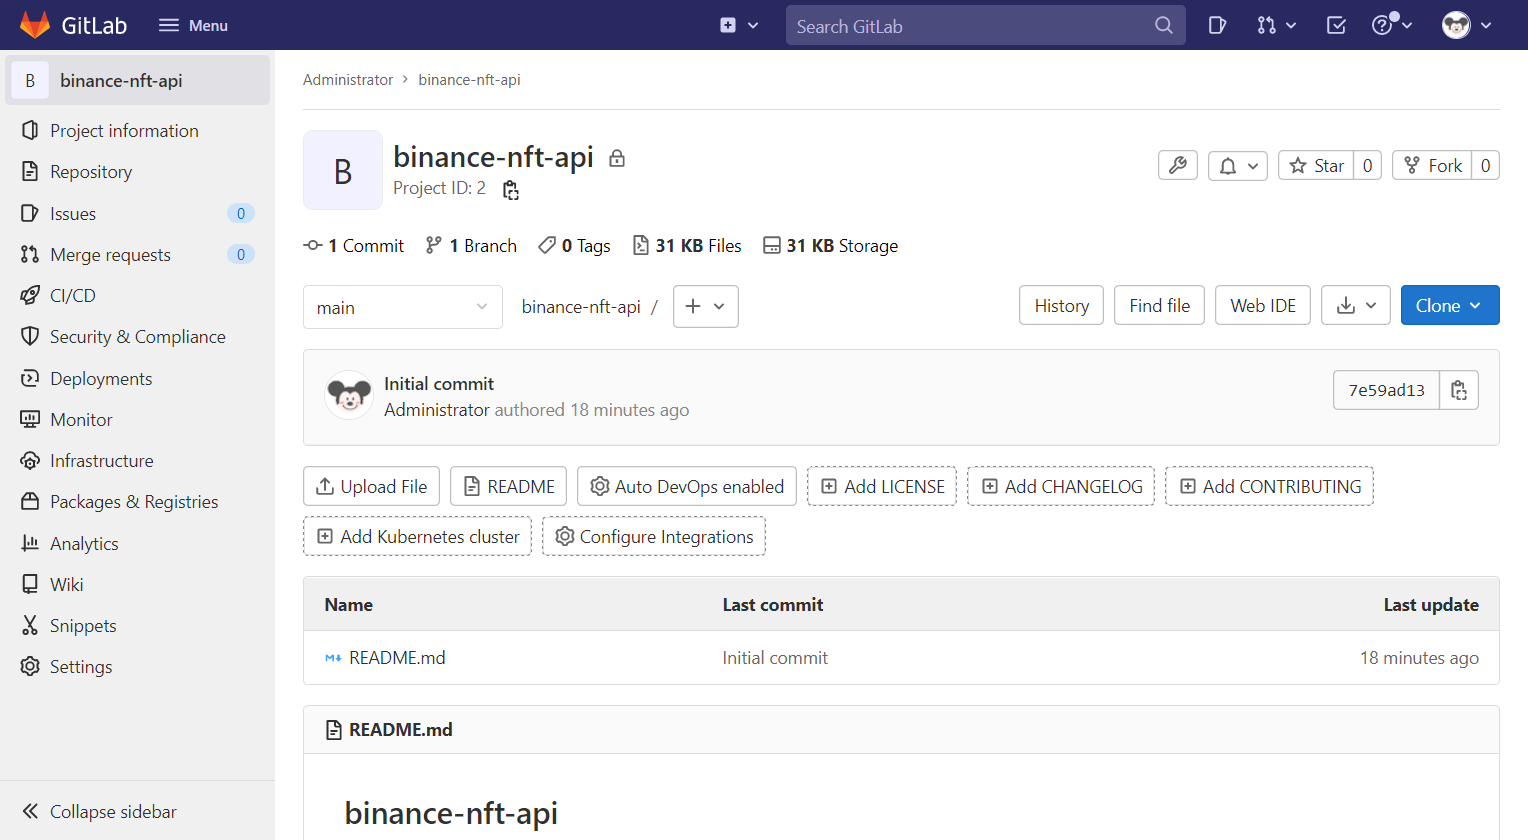Screen dimensions: 1528x840
Task: Click Find file button
Action: click(x=1159, y=305)
